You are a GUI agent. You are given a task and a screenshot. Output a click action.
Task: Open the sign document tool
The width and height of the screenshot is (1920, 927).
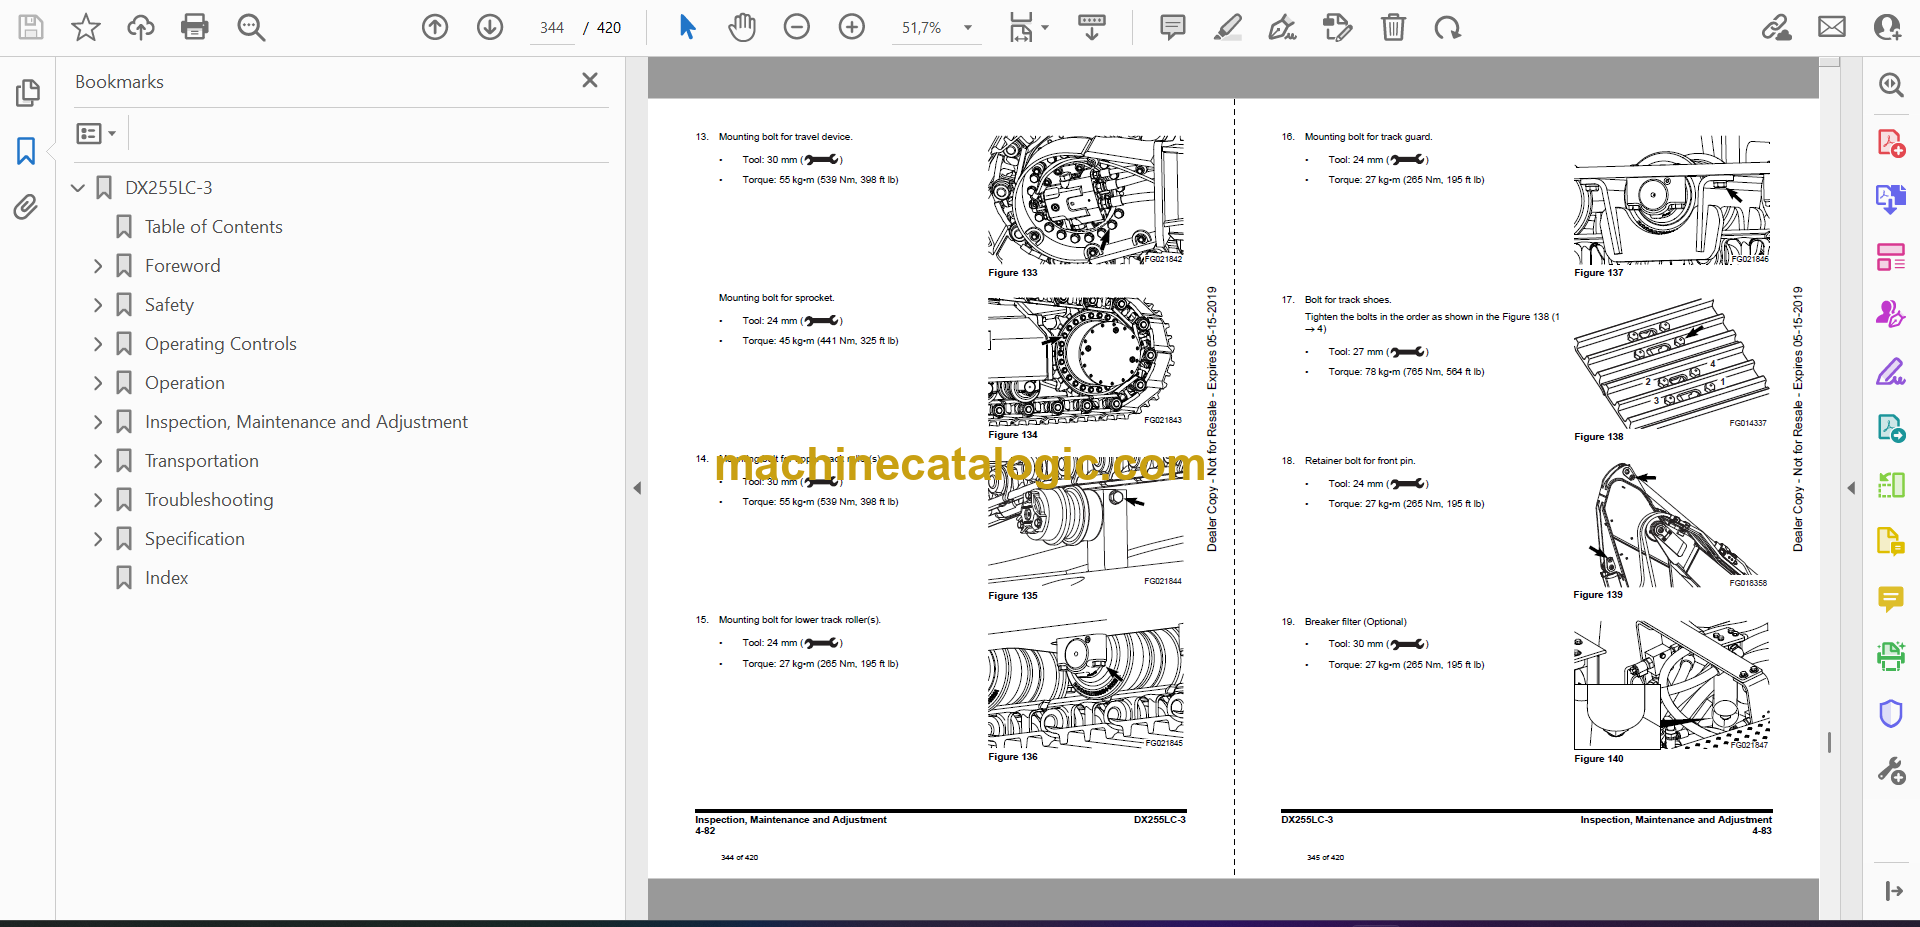coord(1283,27)
